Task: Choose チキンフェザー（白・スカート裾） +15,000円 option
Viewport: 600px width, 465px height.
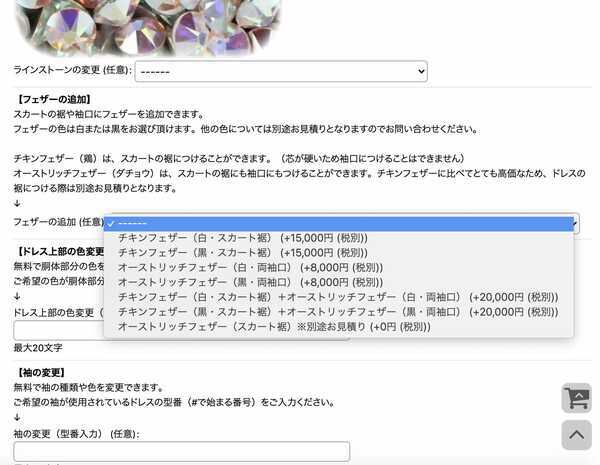Action: (x=339, y=238)
